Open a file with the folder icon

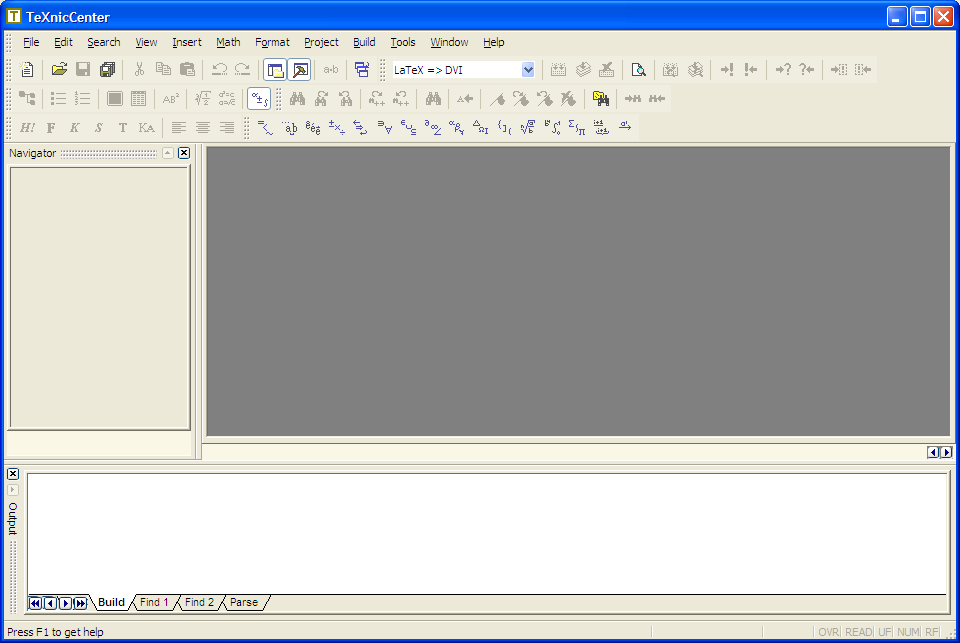[59, 70]
